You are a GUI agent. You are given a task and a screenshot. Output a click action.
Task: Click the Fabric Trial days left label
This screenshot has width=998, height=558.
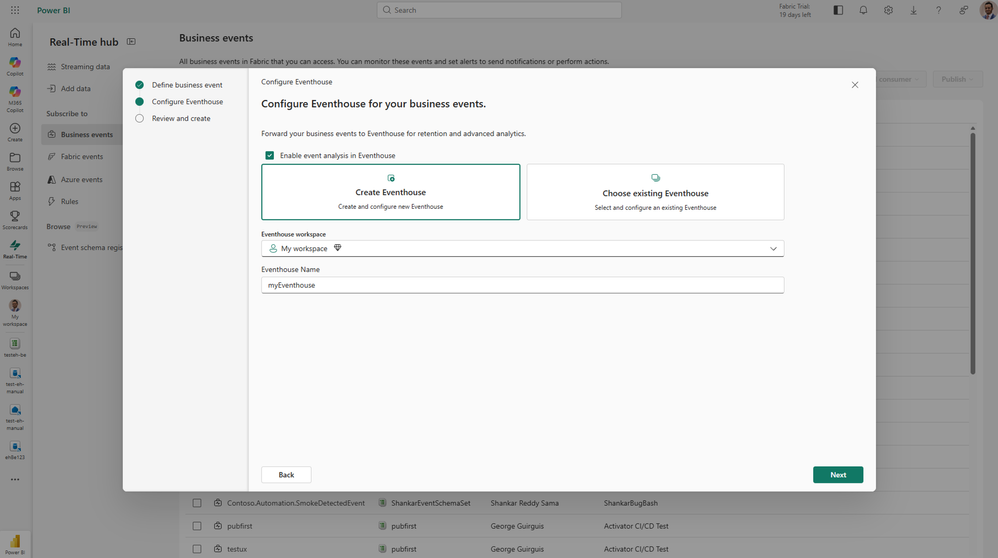[795, 11]
